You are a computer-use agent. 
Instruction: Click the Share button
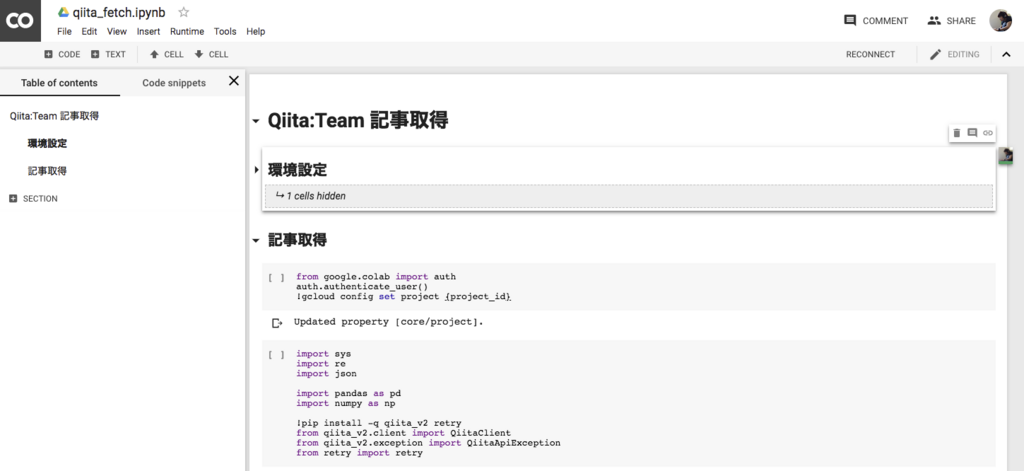pyautogui.click(x=952, y=21)
